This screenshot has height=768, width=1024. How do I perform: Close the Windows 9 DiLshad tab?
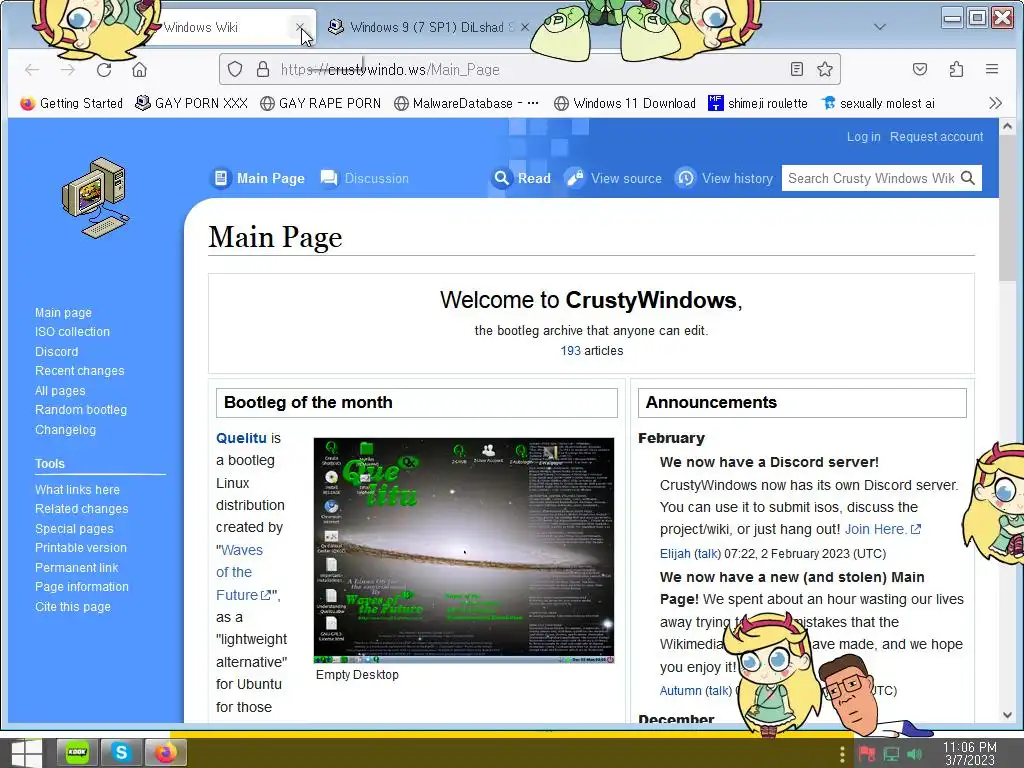[x=524, y=27]
